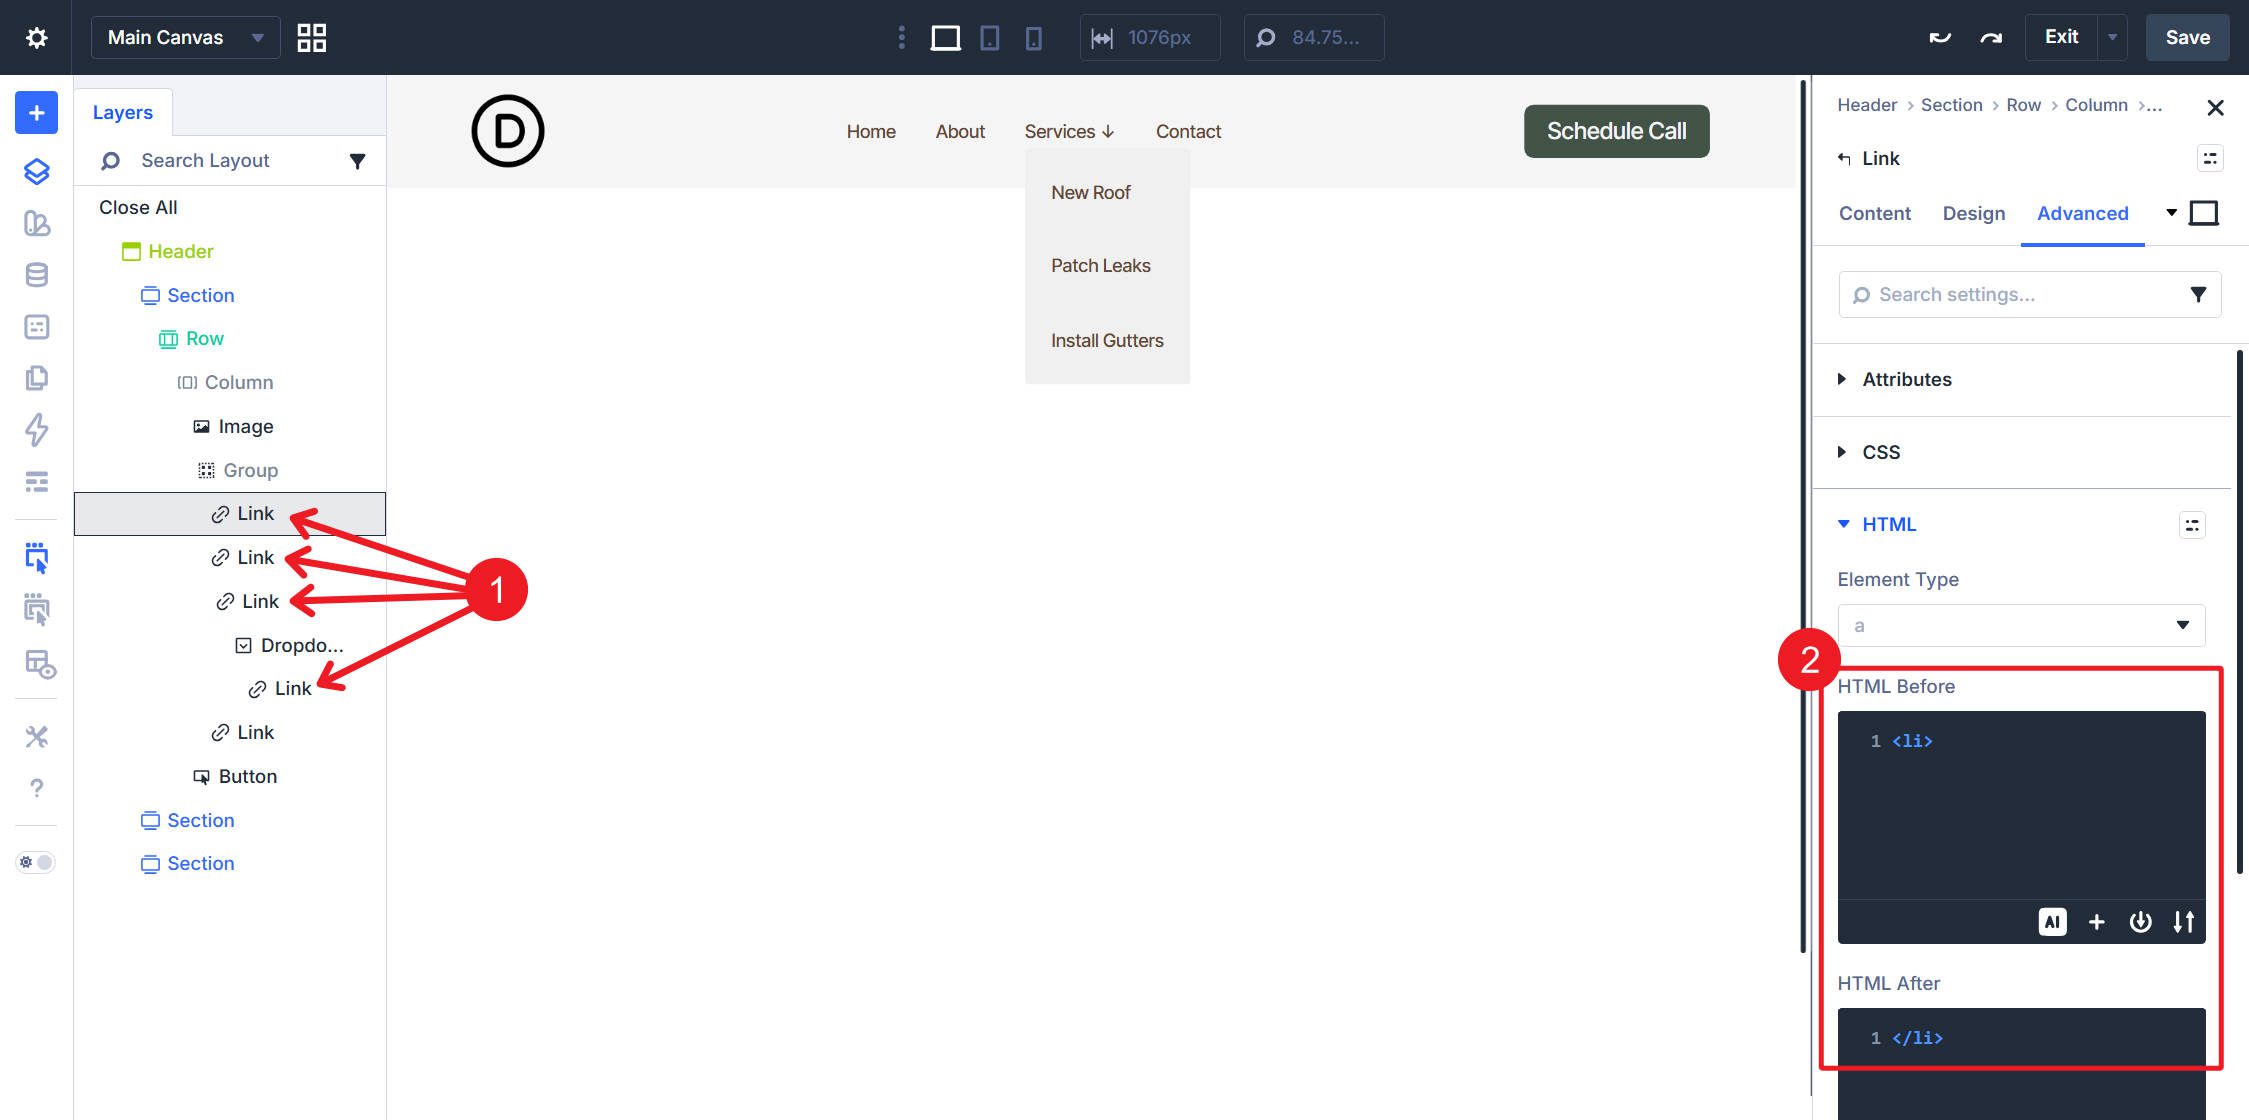Undo the last change
Image resolution: width=2249 pixels, height=1120 pixels.
[x=1939, y=36]
